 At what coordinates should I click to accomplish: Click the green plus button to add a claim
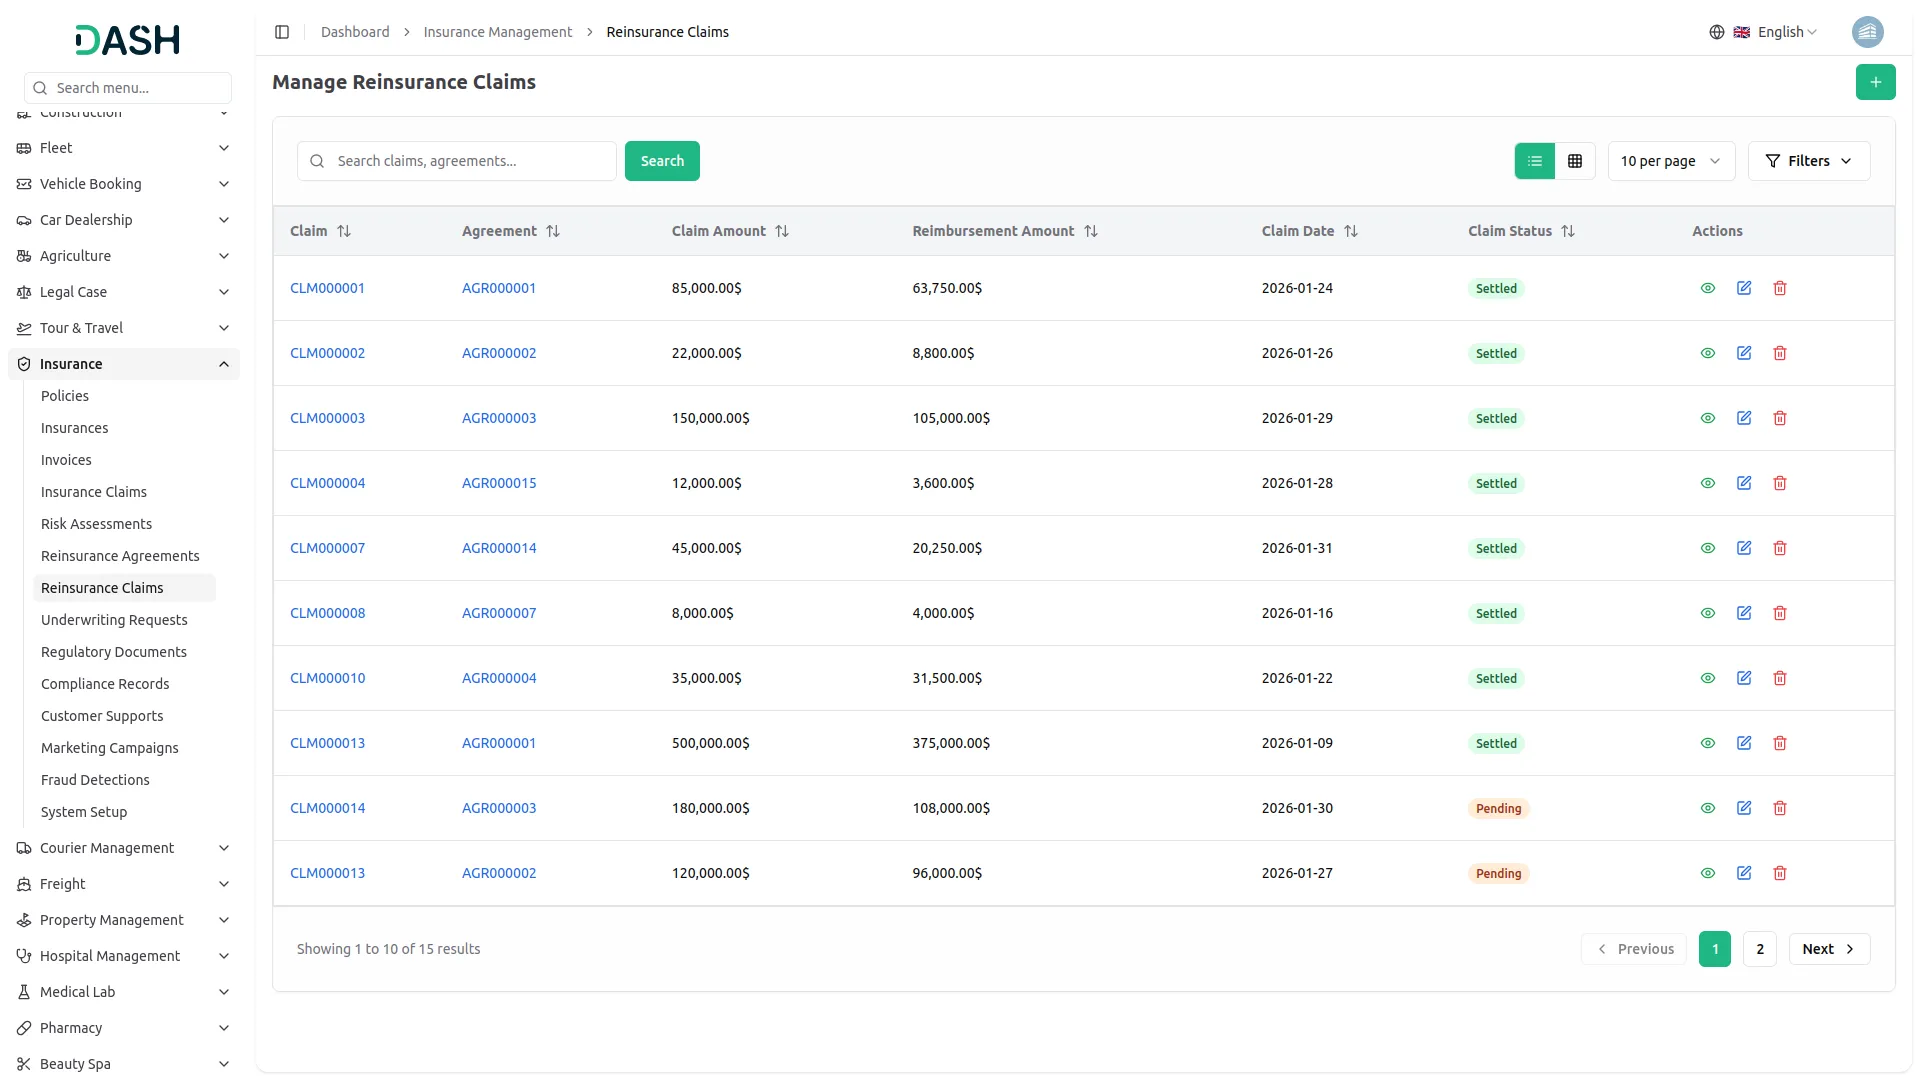pos(1876,82)
